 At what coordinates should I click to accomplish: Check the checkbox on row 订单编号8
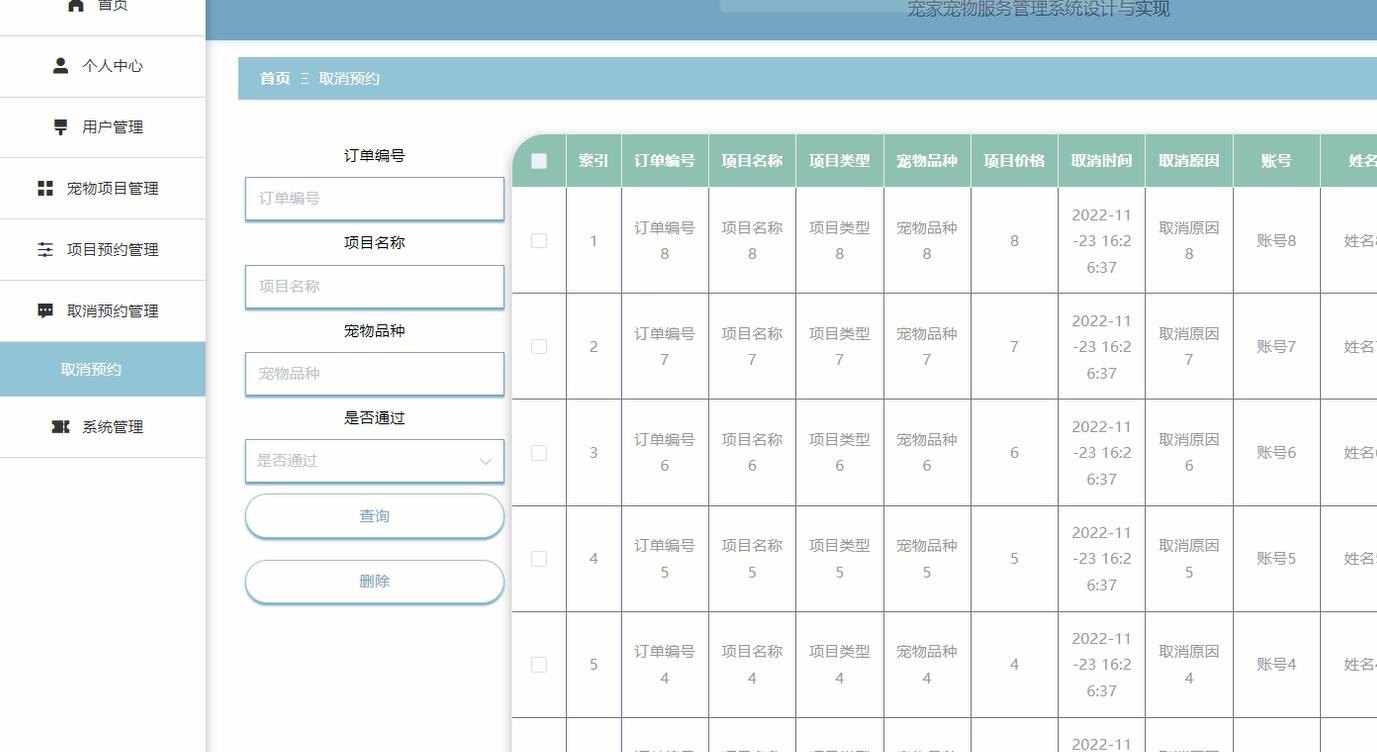tap(539, 240)
